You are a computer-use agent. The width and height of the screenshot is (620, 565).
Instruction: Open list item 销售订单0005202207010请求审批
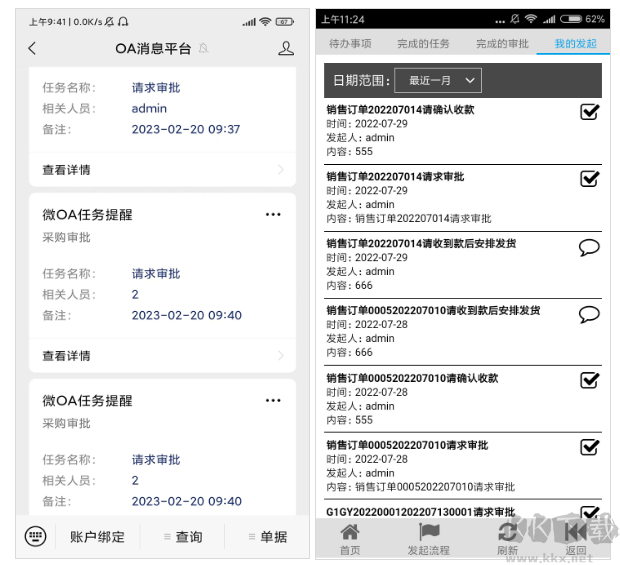[463, 466]
